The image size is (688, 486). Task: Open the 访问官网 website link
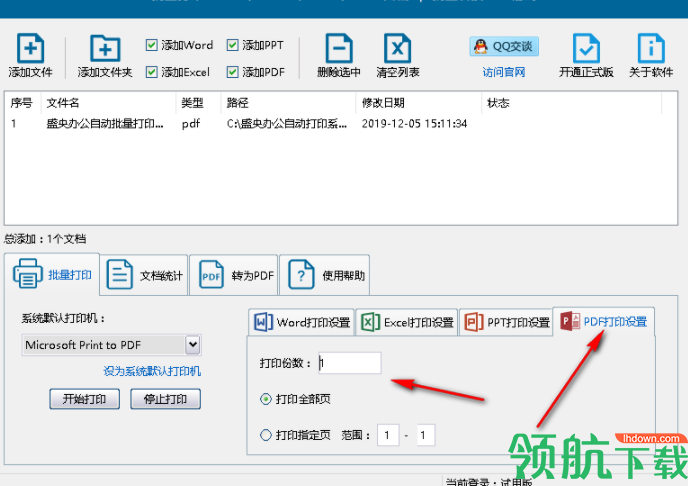click(x=504, y=72)
